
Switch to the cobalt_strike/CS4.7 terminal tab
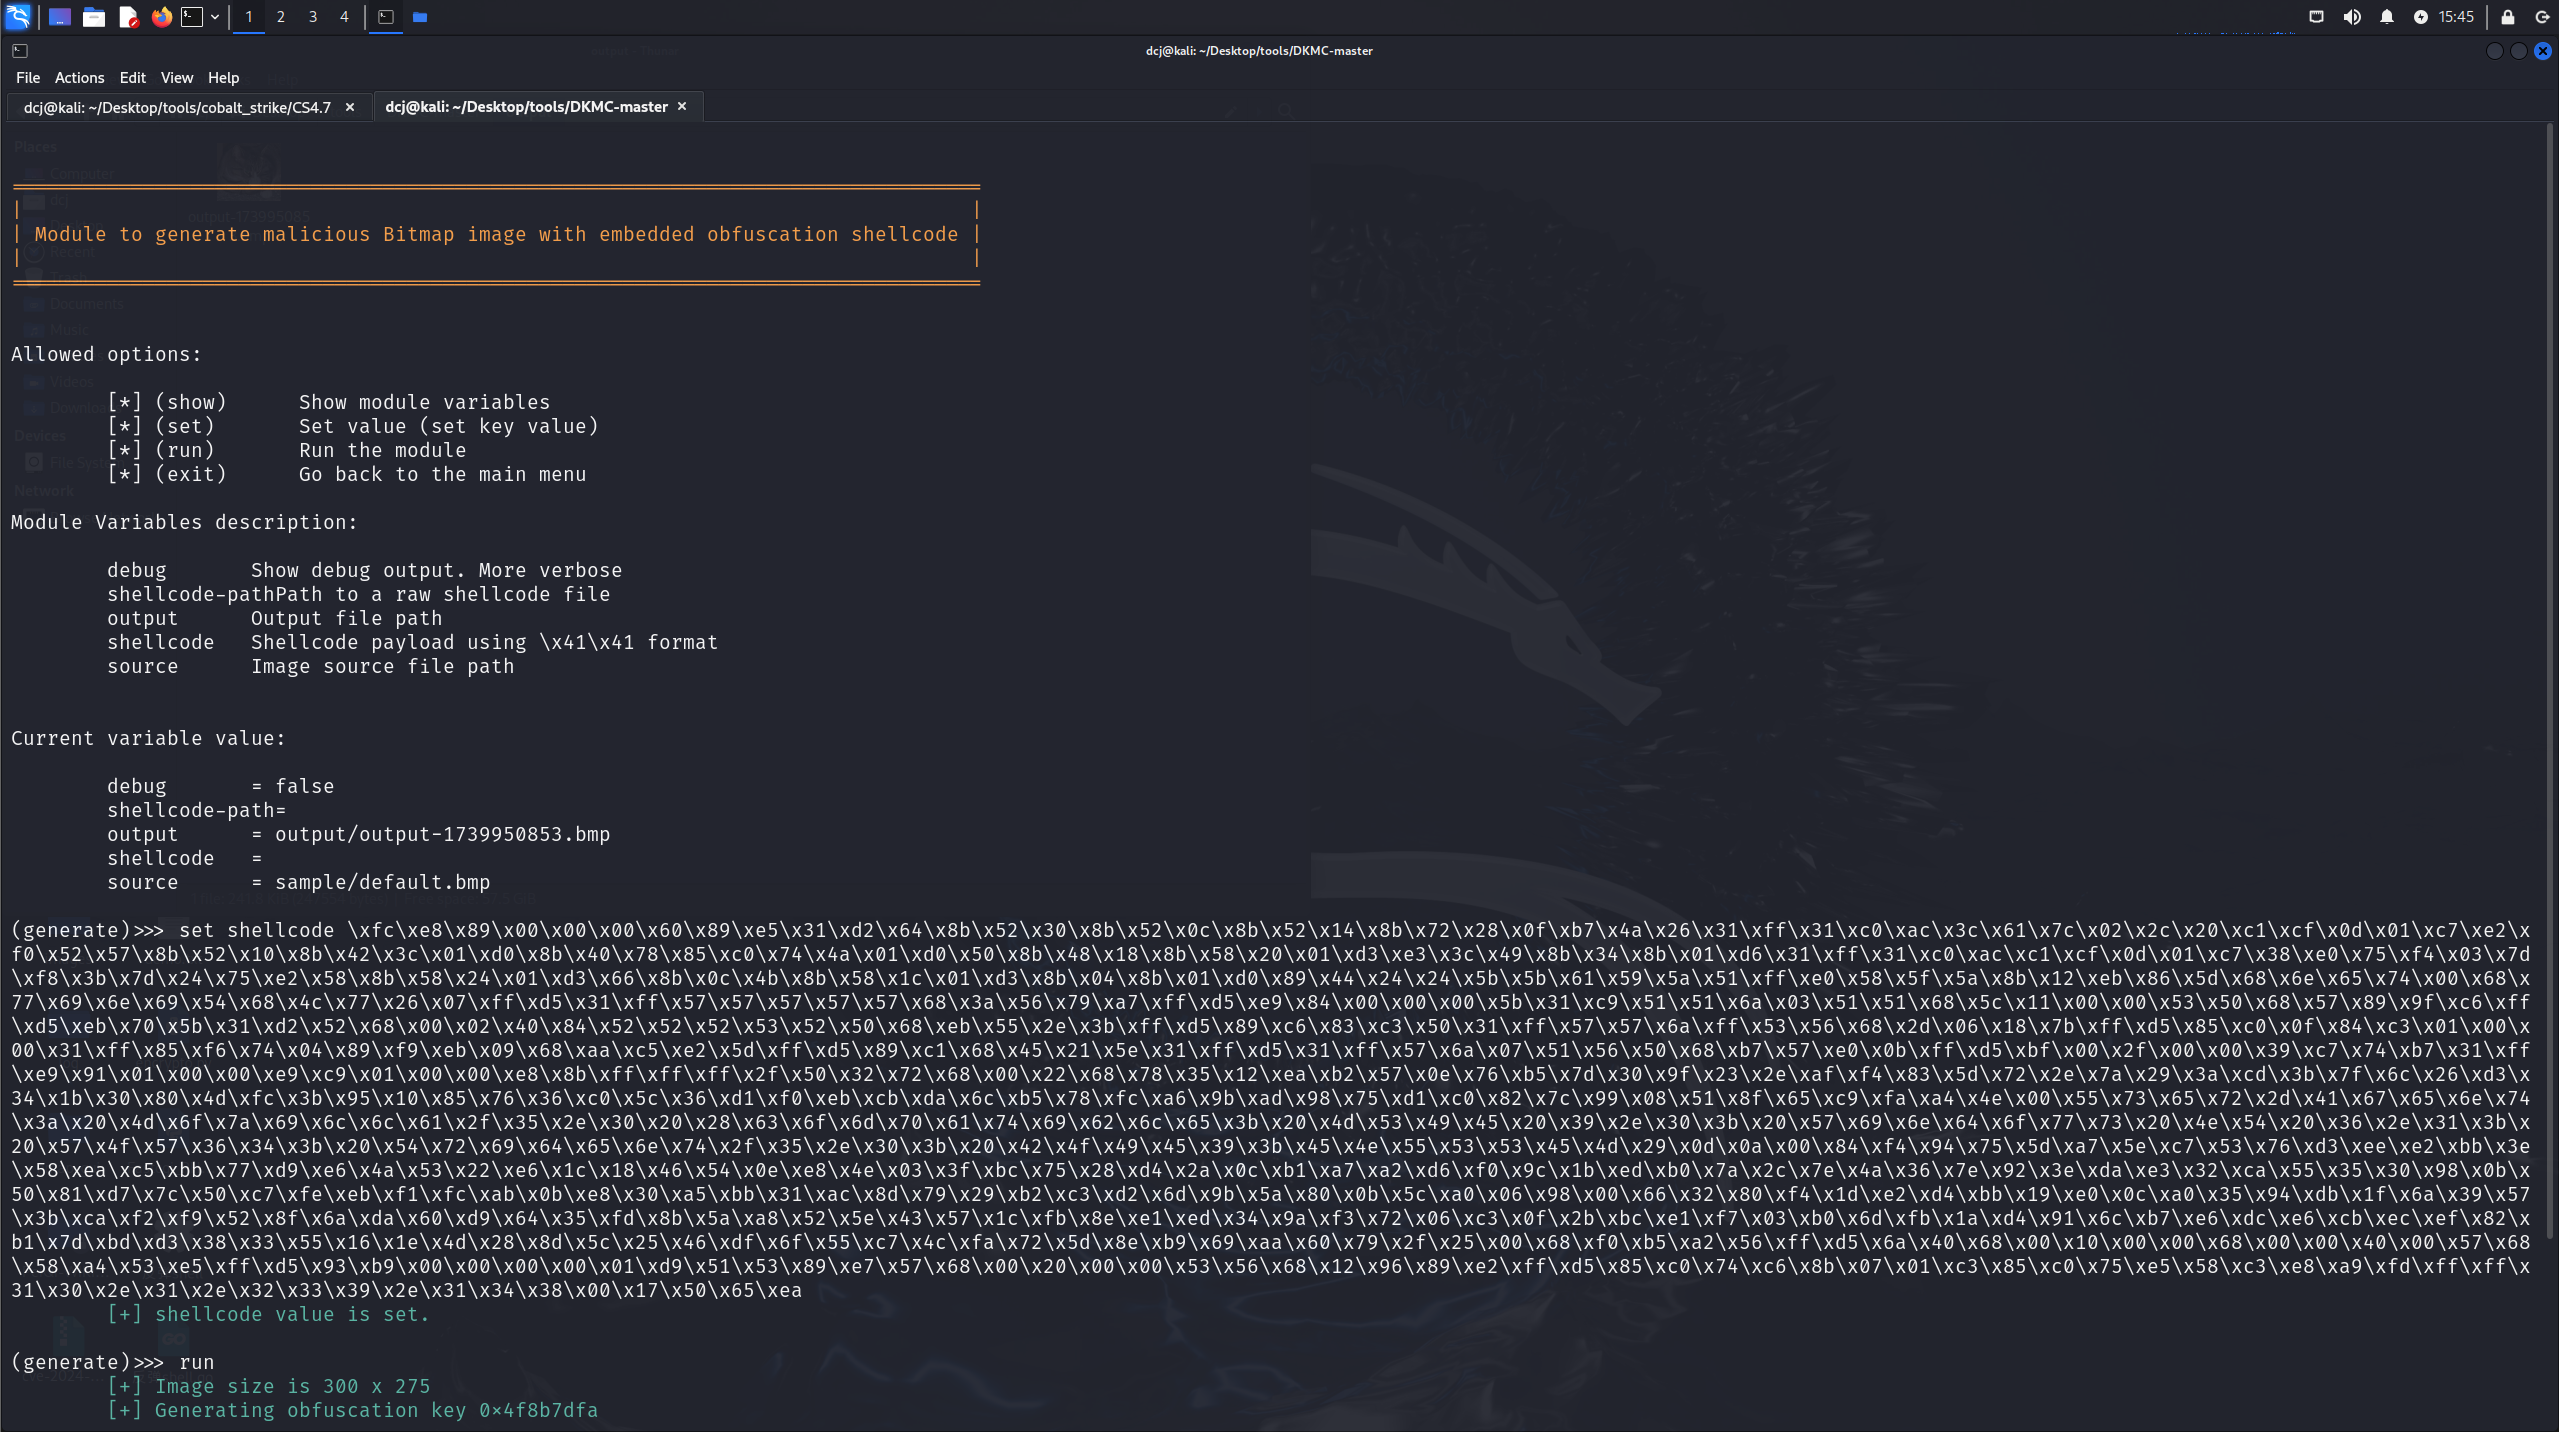(x=177, y=107)
